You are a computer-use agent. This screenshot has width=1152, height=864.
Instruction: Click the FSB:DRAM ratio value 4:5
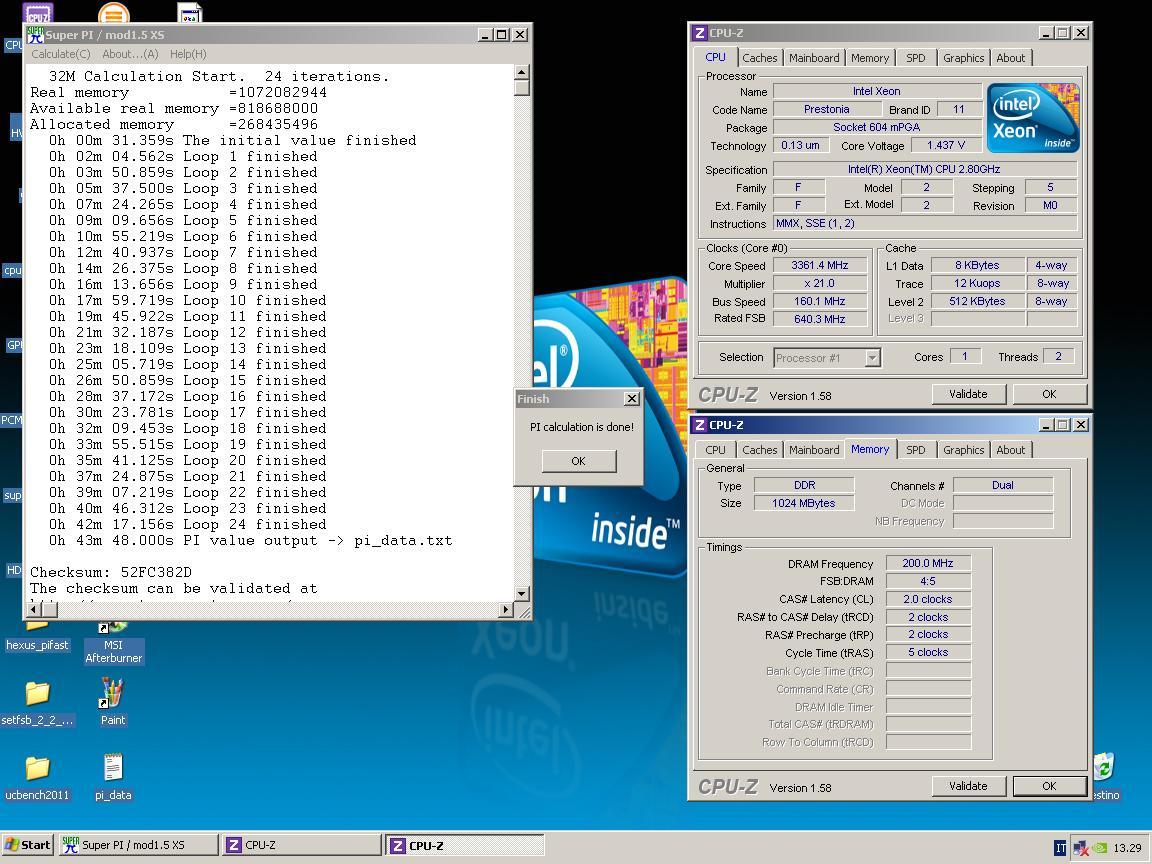pyautogui.click(x=928, y=581)
